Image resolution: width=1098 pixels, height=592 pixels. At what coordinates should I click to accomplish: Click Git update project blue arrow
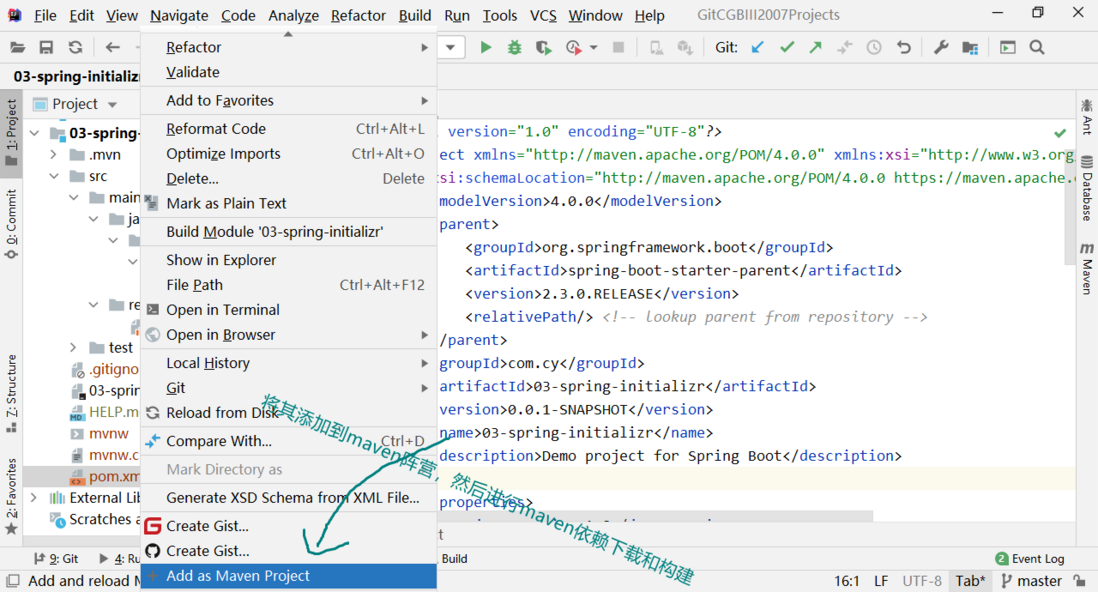pyautogui.click(x=758, y=48)
